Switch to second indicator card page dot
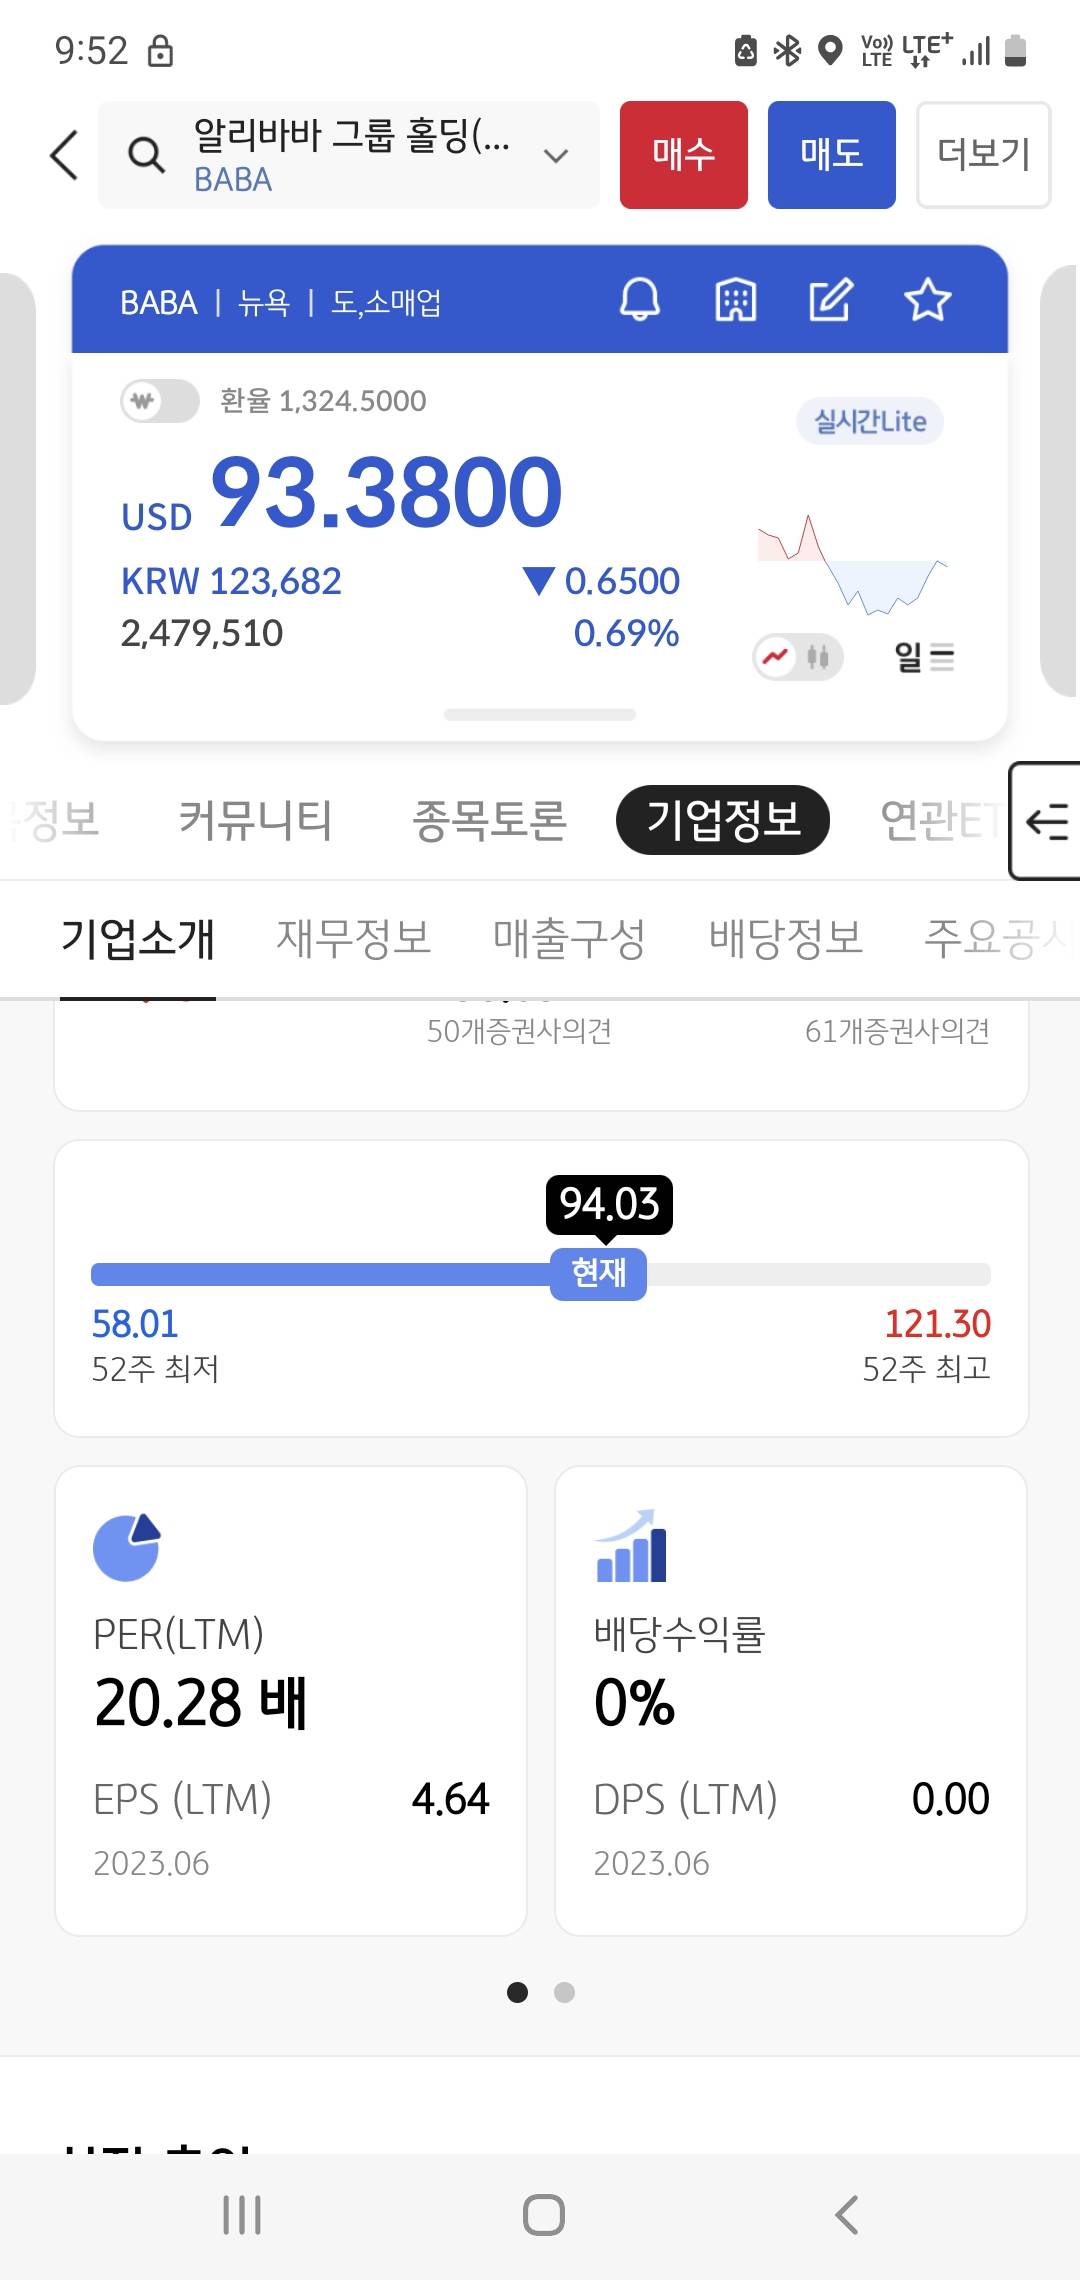This screenshot has height=2280, width=1080. point(564,1992)
